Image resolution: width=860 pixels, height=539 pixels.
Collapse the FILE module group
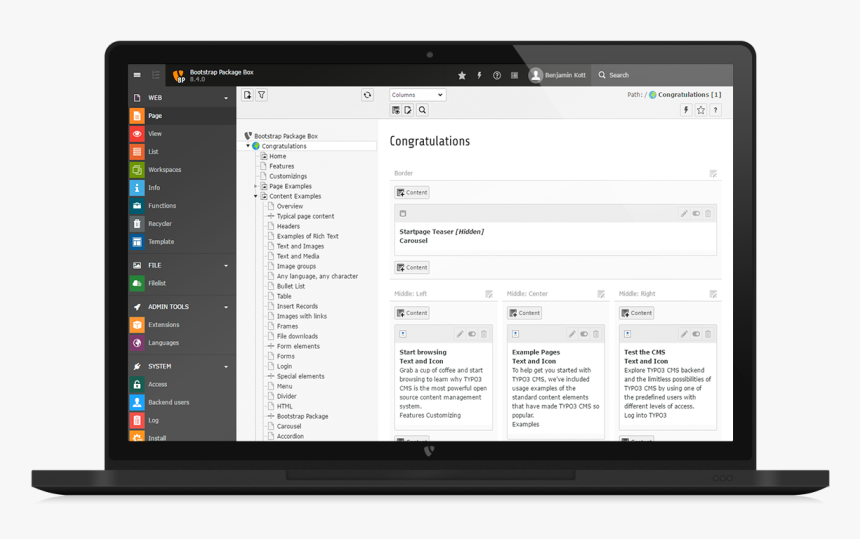(x=226, y=266)
